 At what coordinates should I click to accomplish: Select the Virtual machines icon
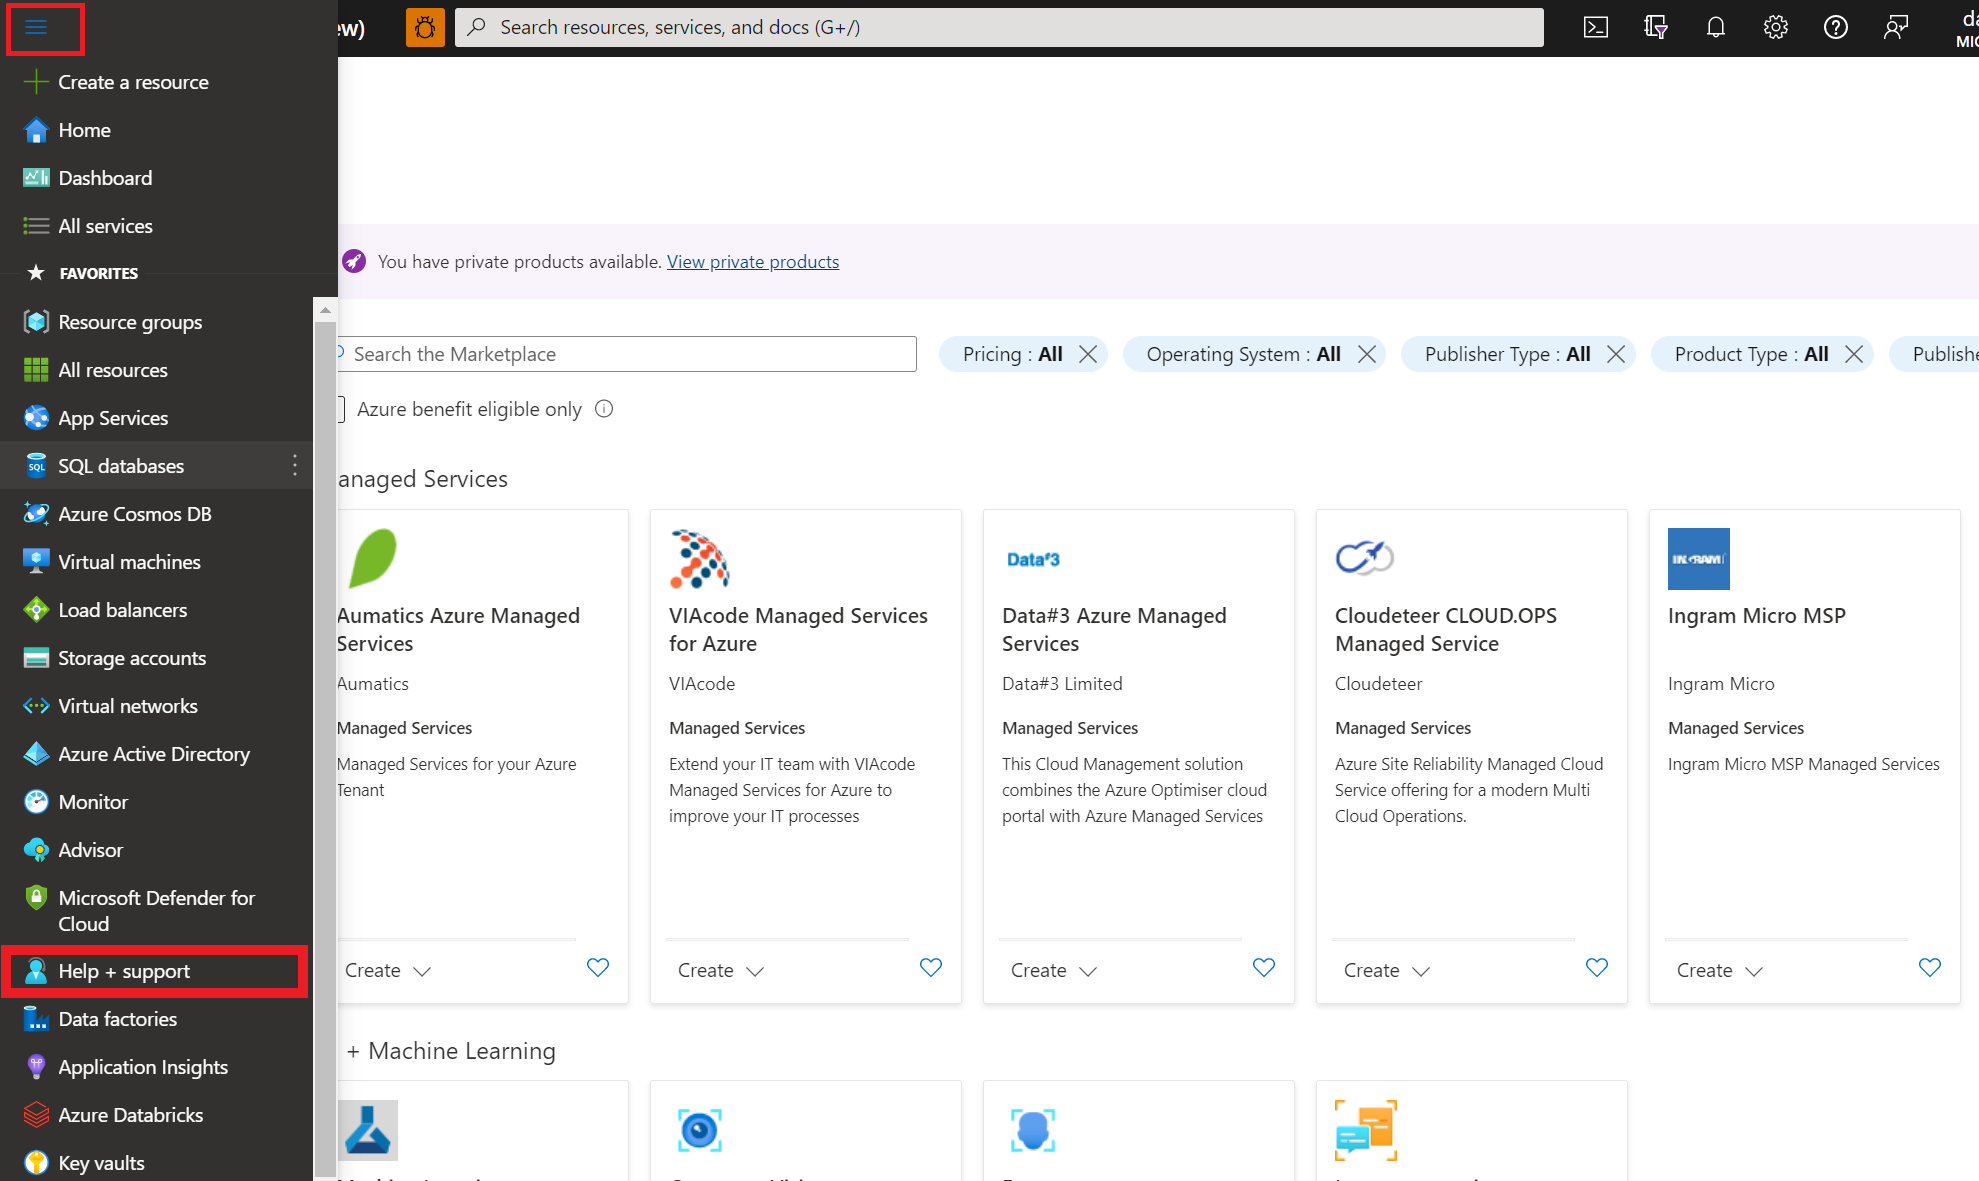[x=35, y=561]
